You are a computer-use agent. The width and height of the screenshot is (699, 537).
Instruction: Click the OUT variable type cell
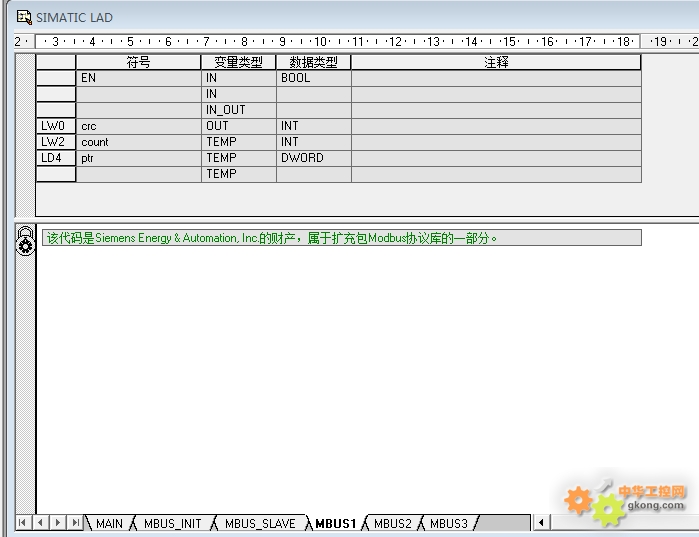click(x=239, y=126)
